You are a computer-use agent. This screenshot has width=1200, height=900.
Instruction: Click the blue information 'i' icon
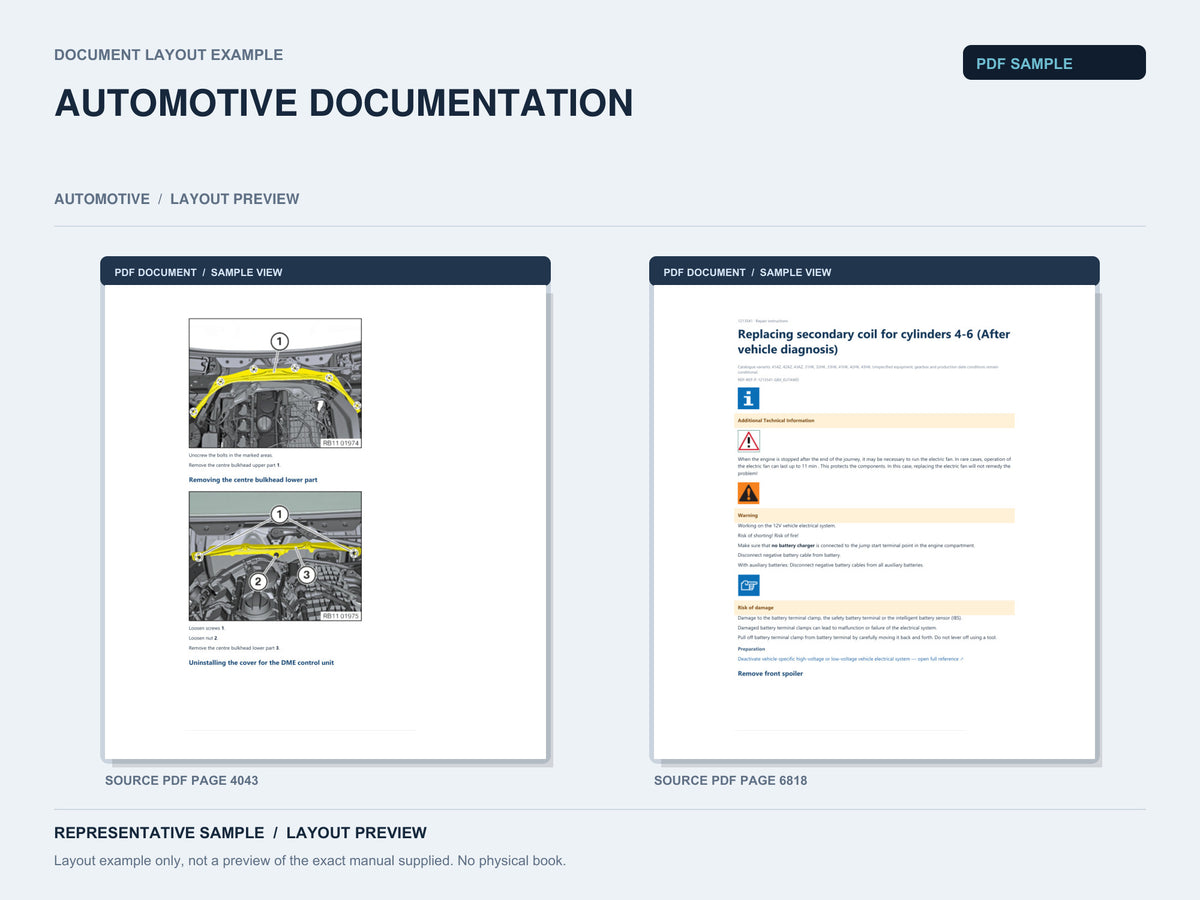(x=748, y=399)
